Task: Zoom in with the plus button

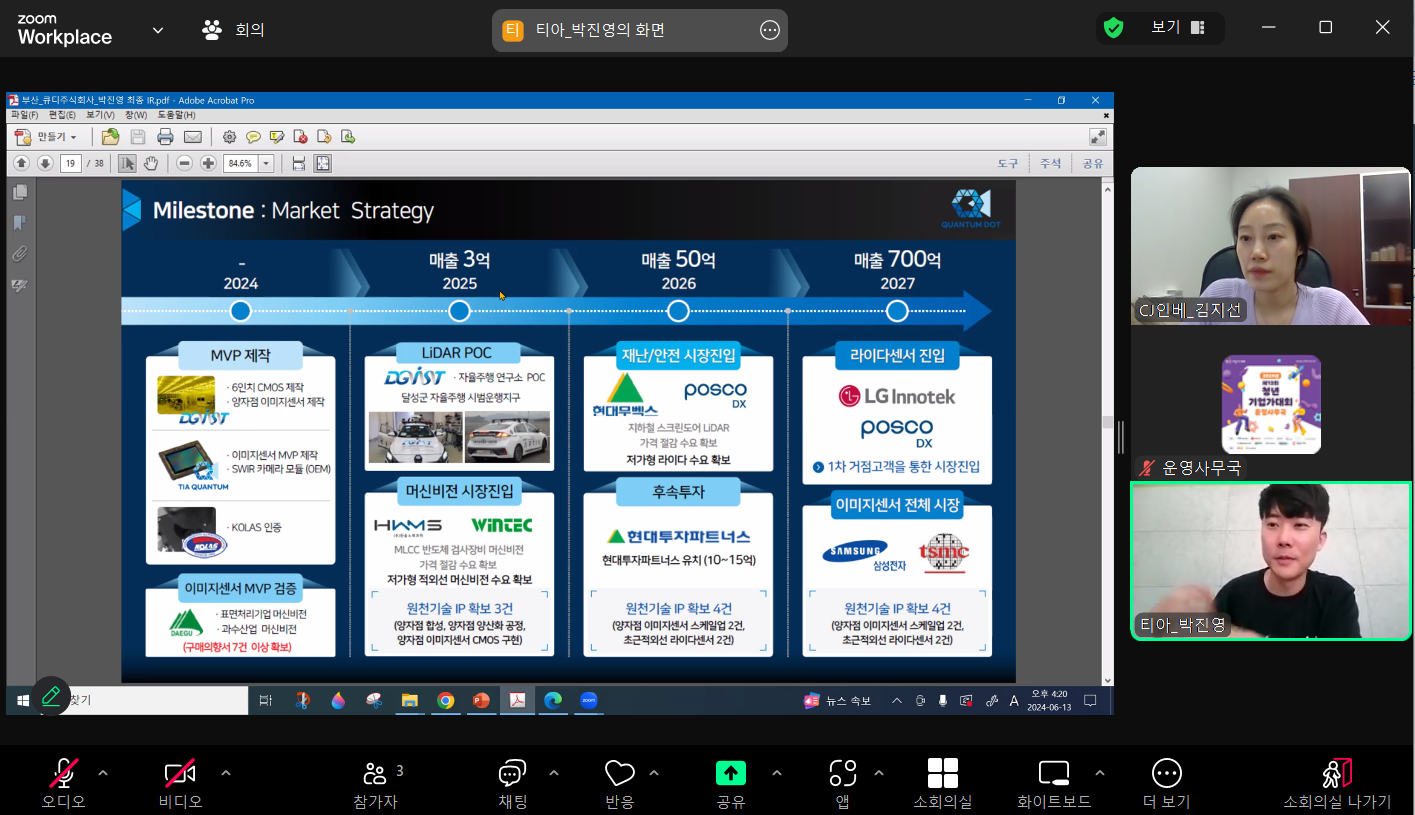Action: pos(208,163)
